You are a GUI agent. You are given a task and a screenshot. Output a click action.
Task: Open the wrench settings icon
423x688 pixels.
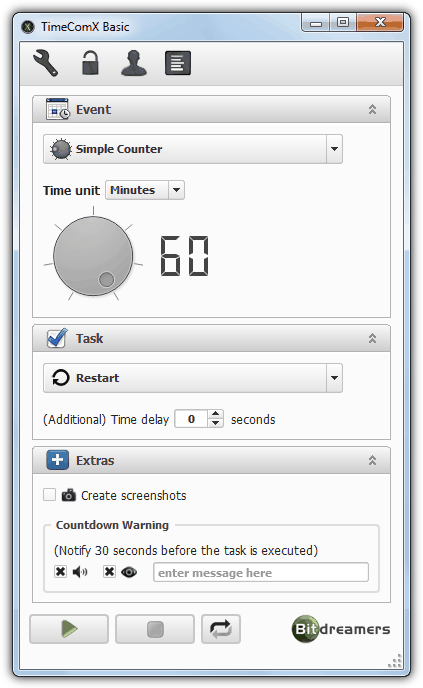coord(46,63)
